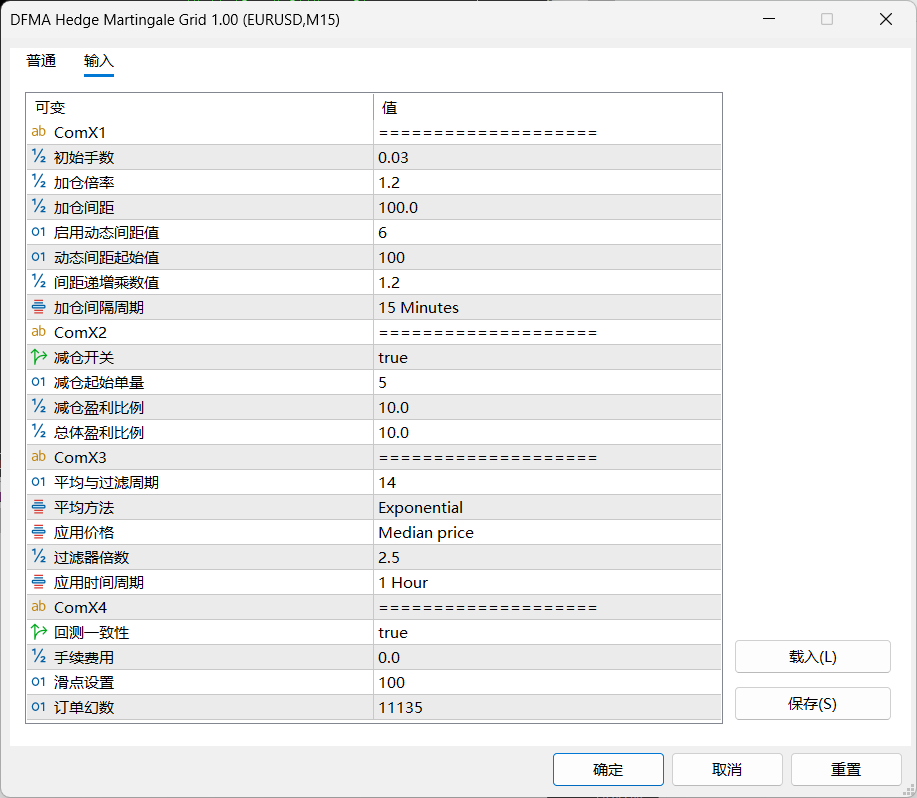Image resolution: width=917 pixels, height=798 pixels.
Task: Toggle the 减仓开关 true value
Action: 547,357
